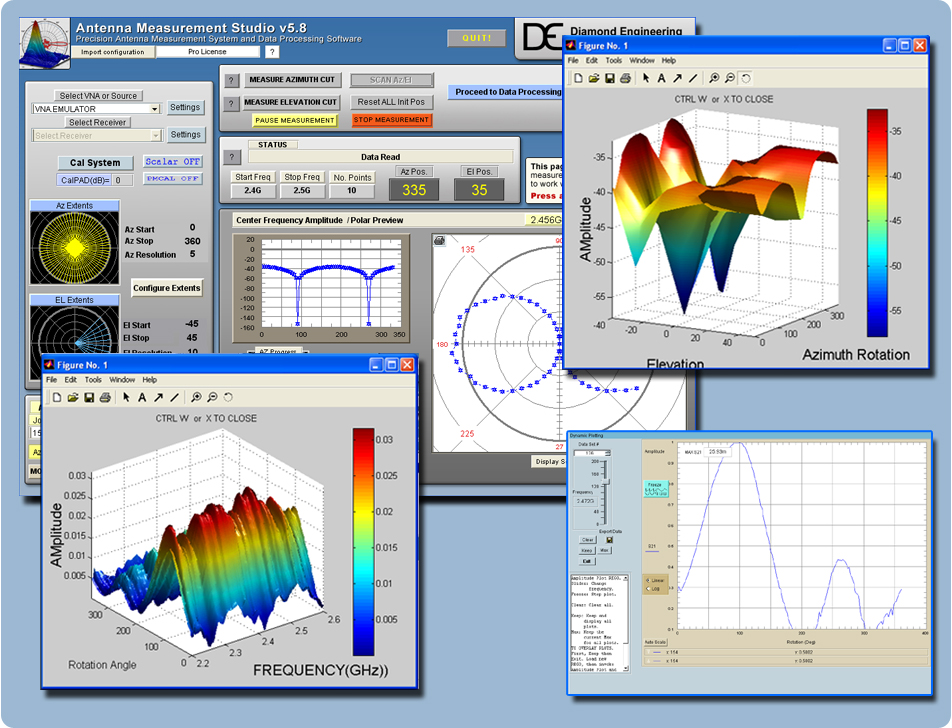Open the File menu in Figure No. 1
Image resolution: width=952 pixels, height=728 pixels.
pos(51,380)
